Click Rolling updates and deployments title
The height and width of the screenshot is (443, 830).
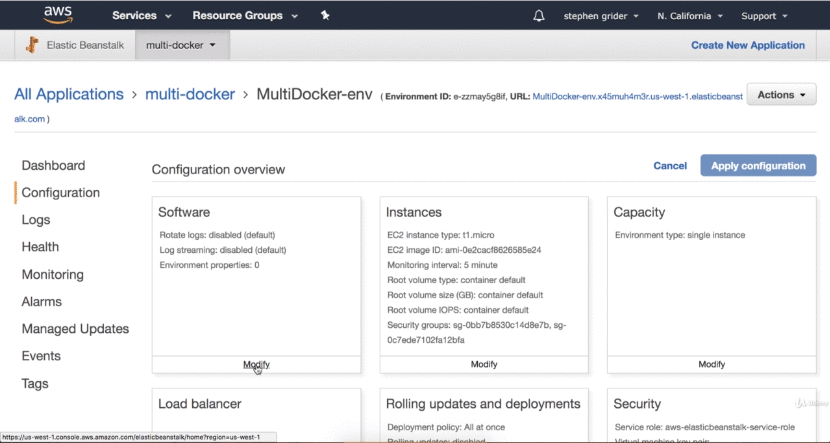483,403
